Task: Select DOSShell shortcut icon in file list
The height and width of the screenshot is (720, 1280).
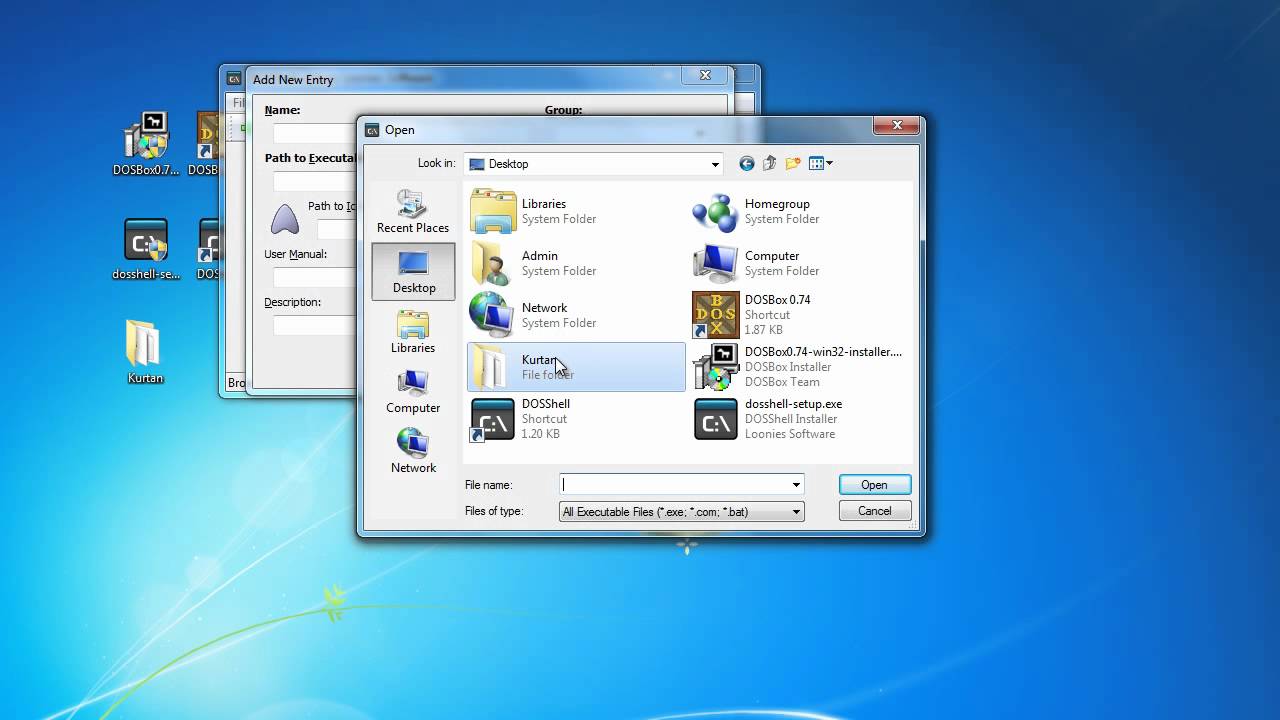Action: coord(493,419)
